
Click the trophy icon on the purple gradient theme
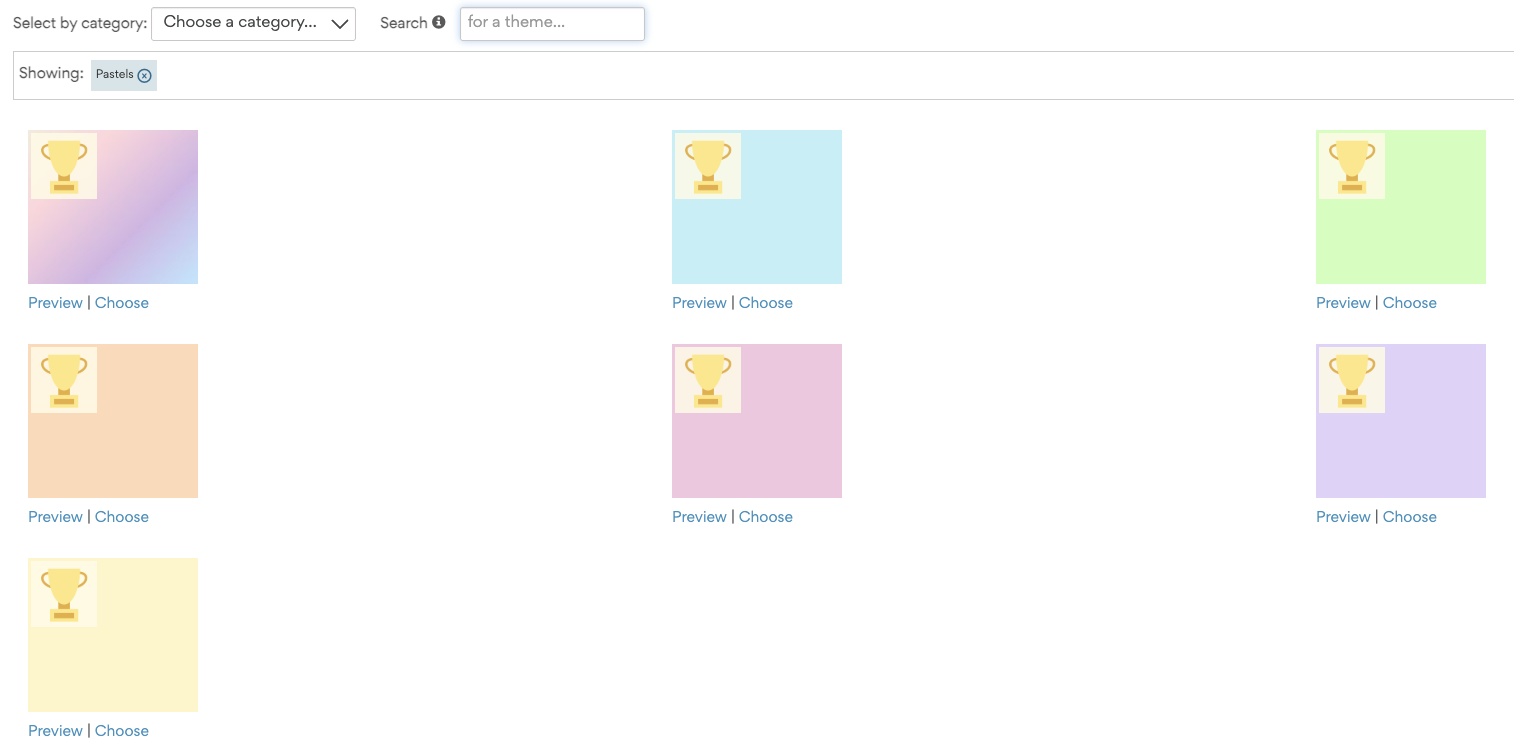click(x=64, y=166)
